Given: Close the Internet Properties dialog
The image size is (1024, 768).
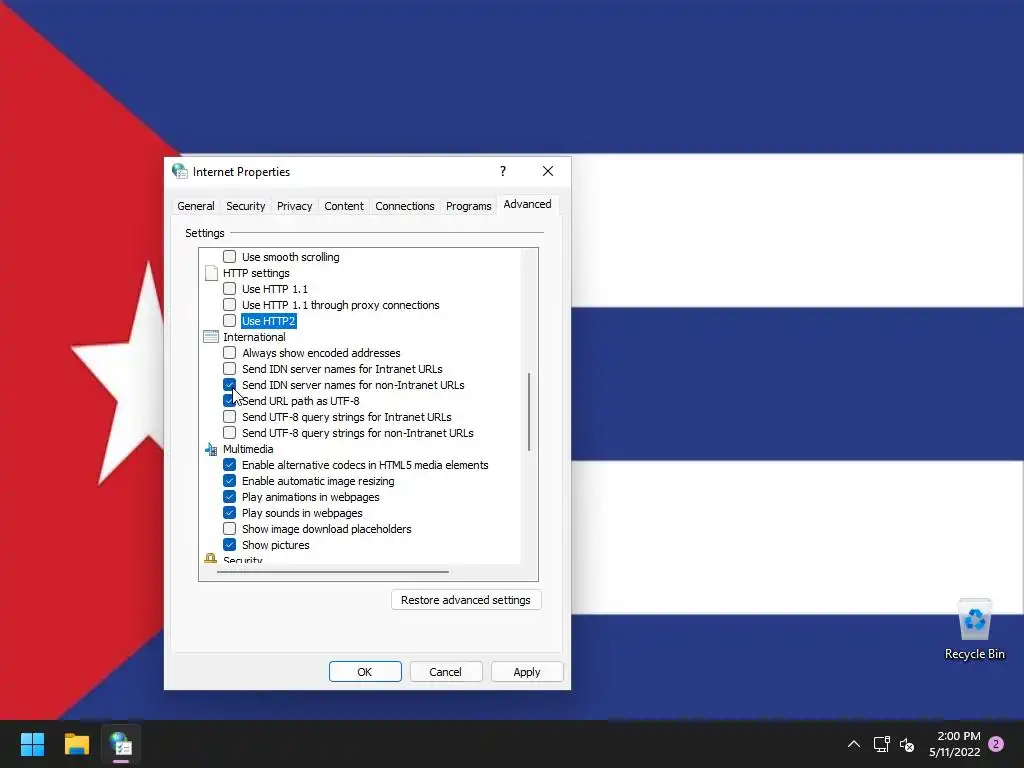Looking at the screenshot, I should [x=548, y=171].
